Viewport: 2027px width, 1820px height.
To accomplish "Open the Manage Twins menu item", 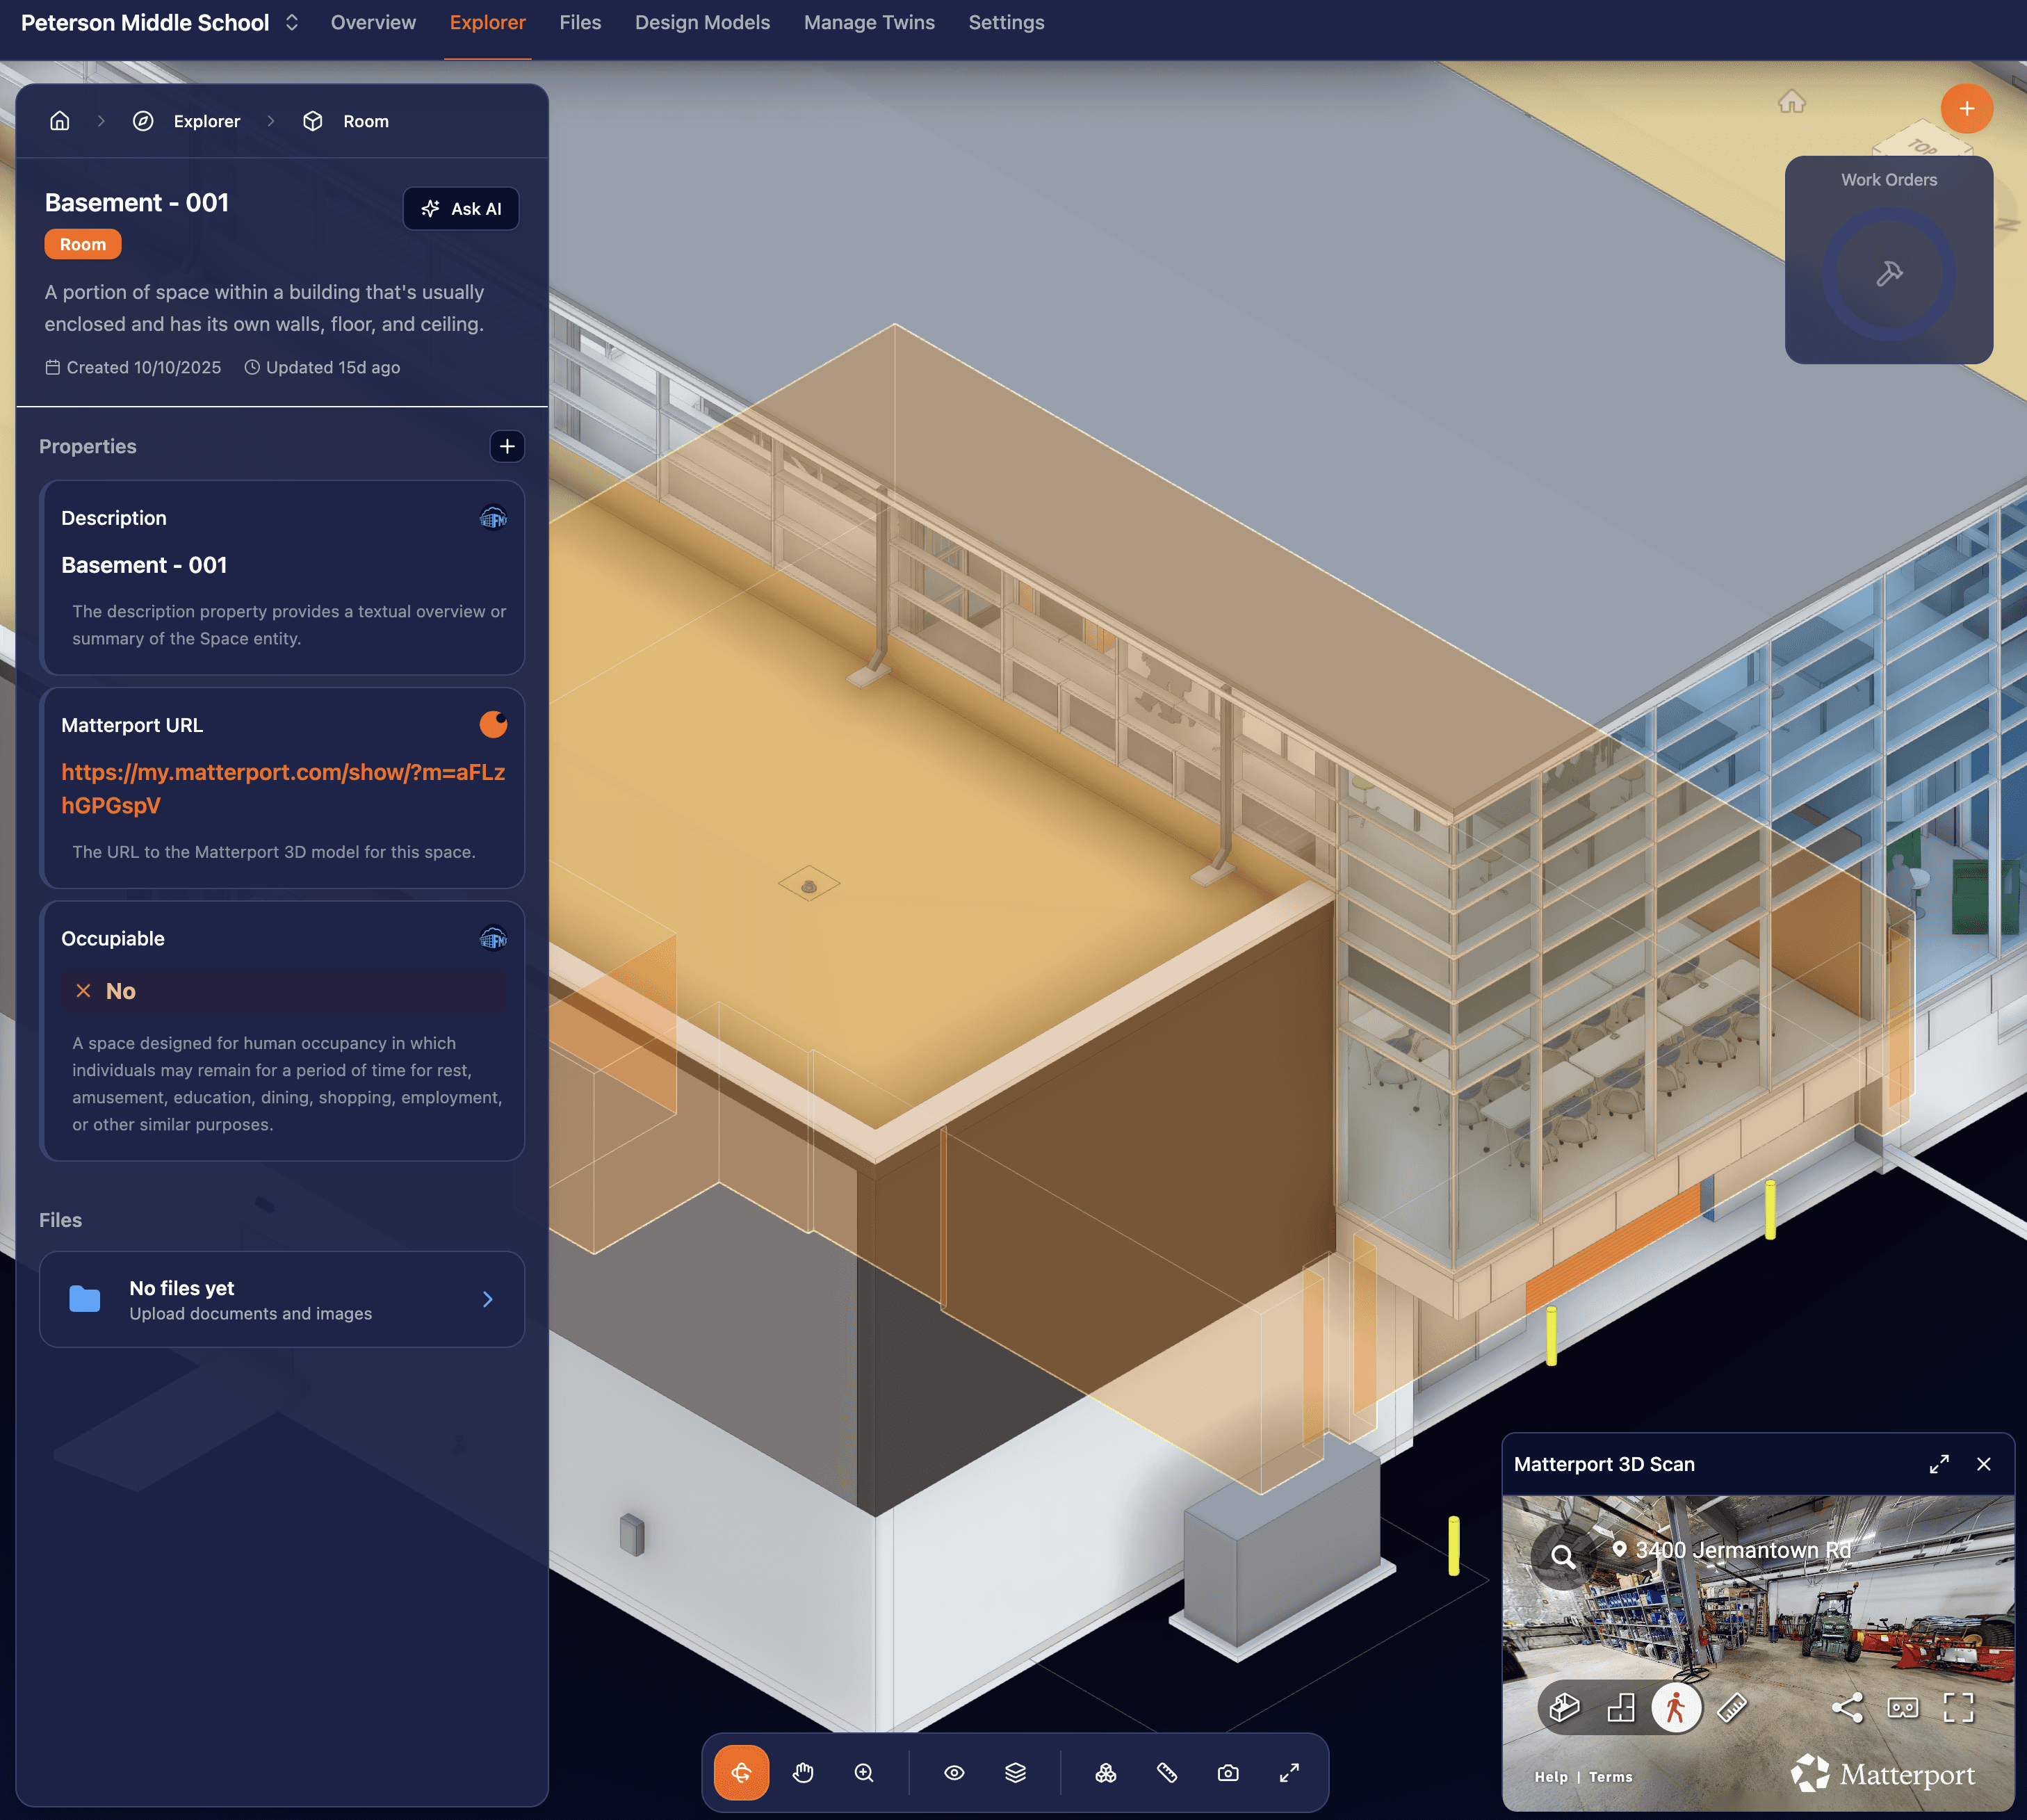I will click(x=868, y=22).
